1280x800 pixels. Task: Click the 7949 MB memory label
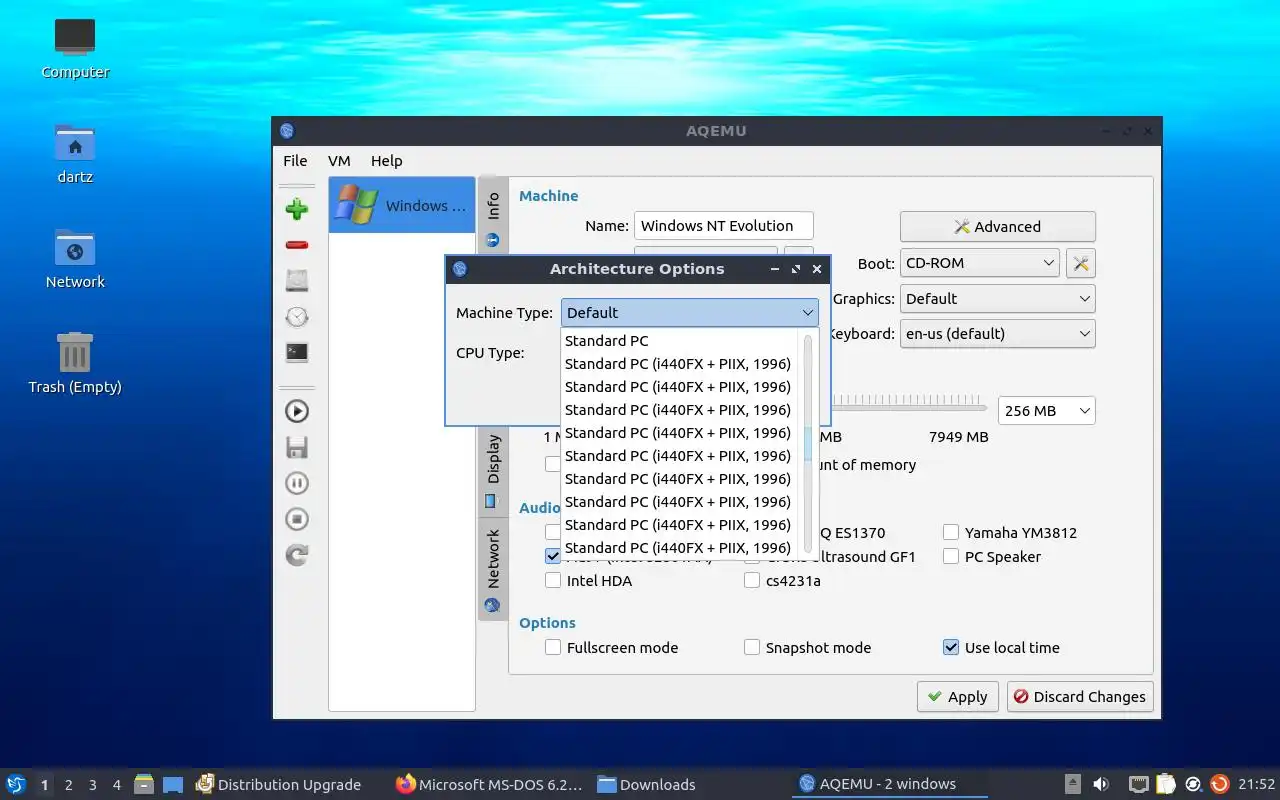[x=958, y=437]
